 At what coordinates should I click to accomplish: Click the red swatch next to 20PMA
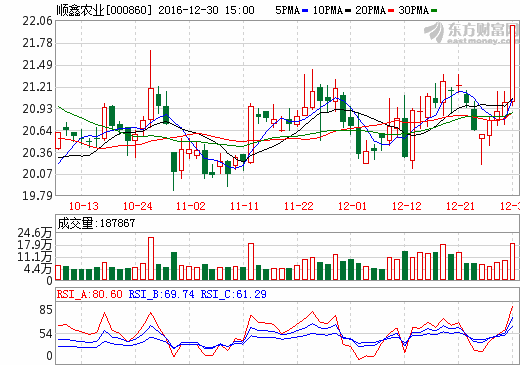point(391,11)
